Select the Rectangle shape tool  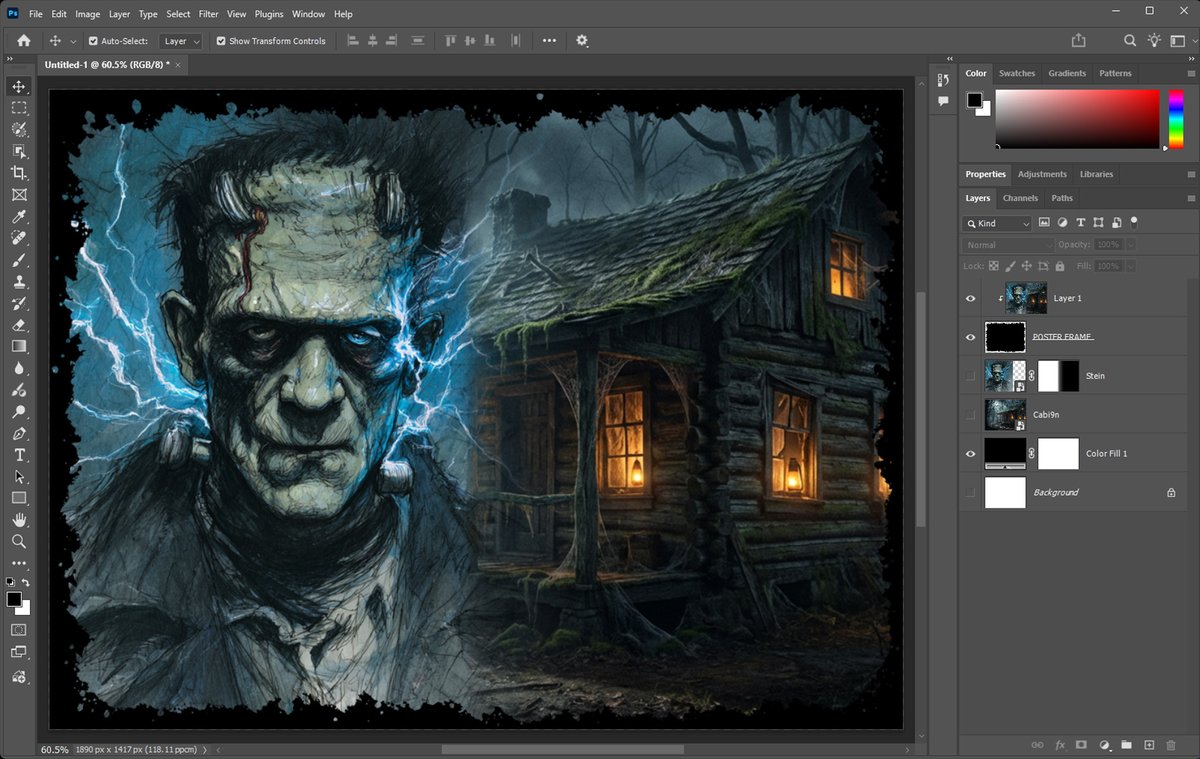(x=18, y=498)
